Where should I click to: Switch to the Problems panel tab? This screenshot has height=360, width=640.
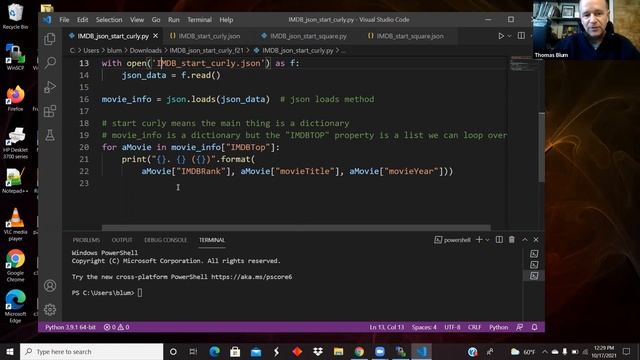[x=86, y=240]
